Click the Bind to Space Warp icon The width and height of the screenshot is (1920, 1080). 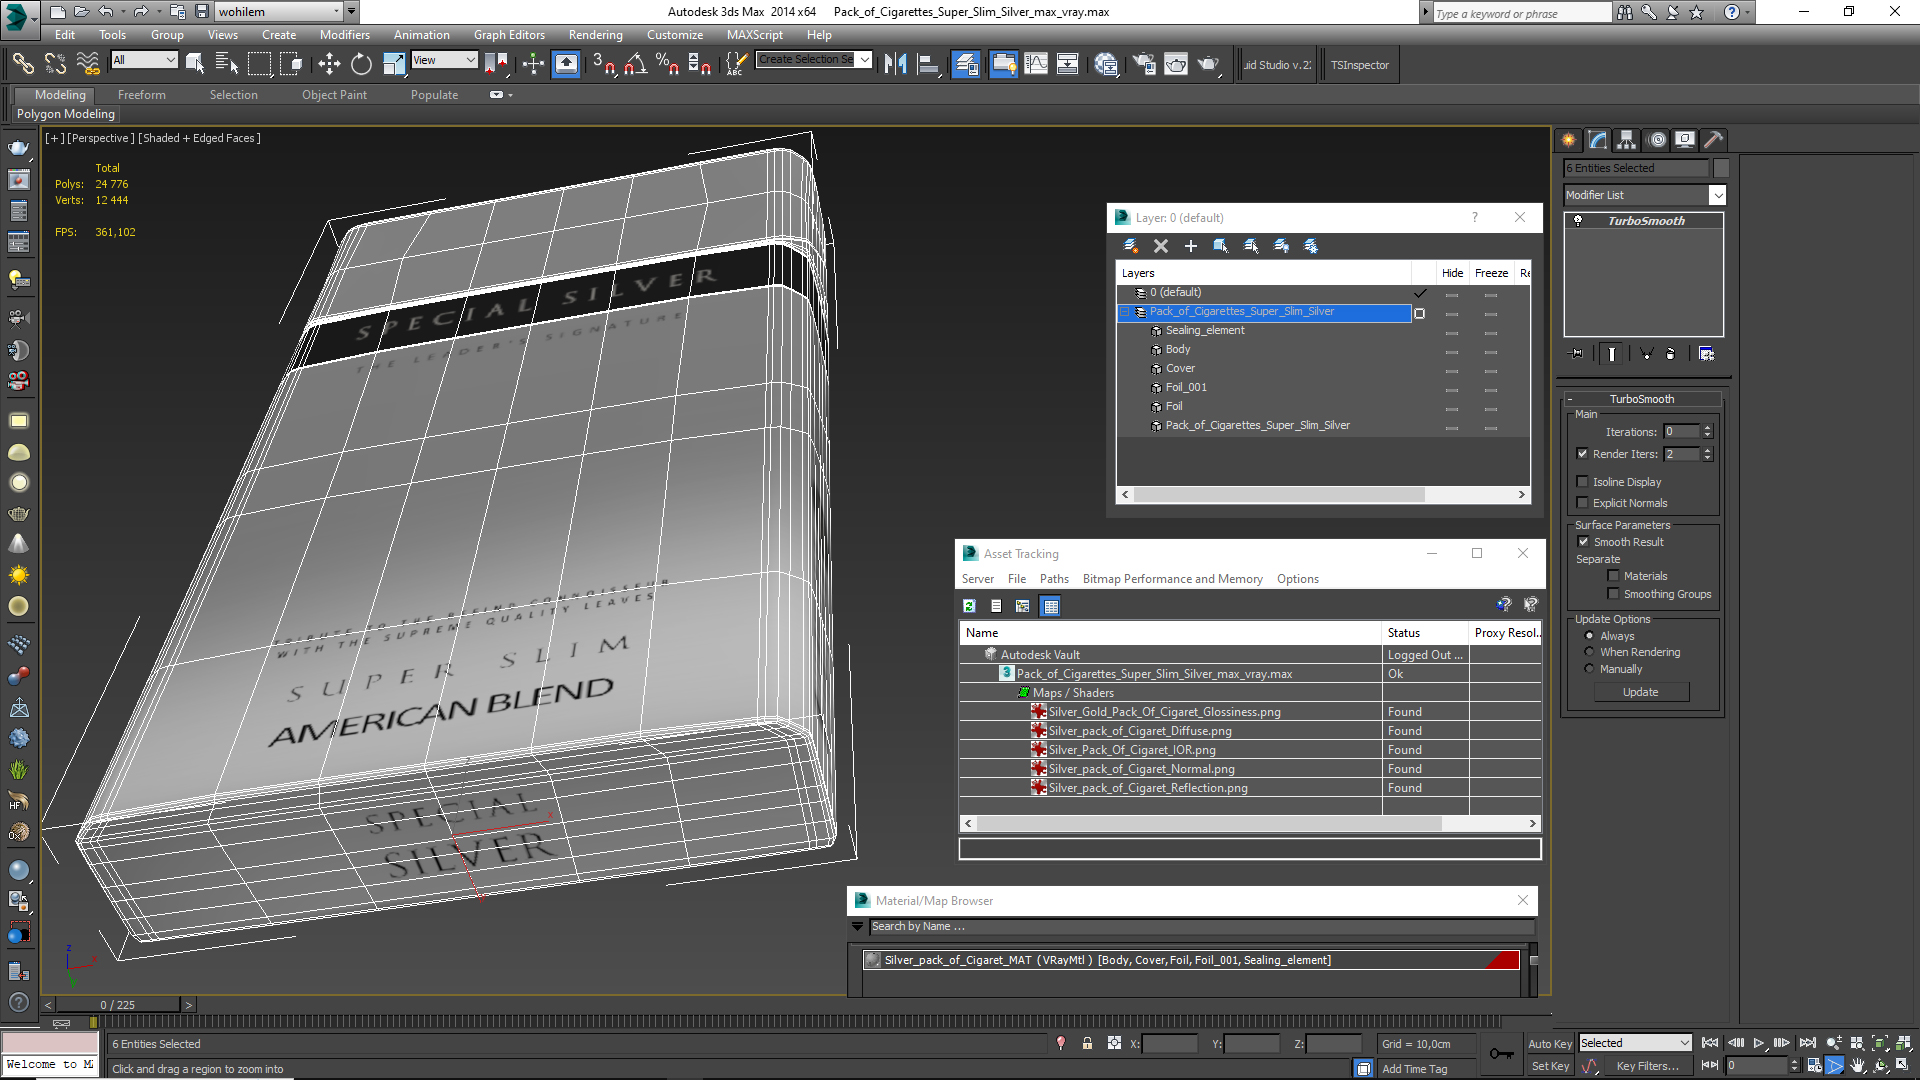(x=88, y=65)
